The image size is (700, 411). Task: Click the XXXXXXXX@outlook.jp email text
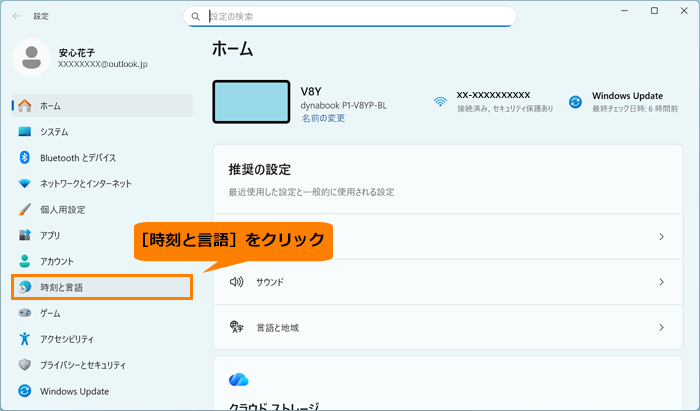[103, 64]
